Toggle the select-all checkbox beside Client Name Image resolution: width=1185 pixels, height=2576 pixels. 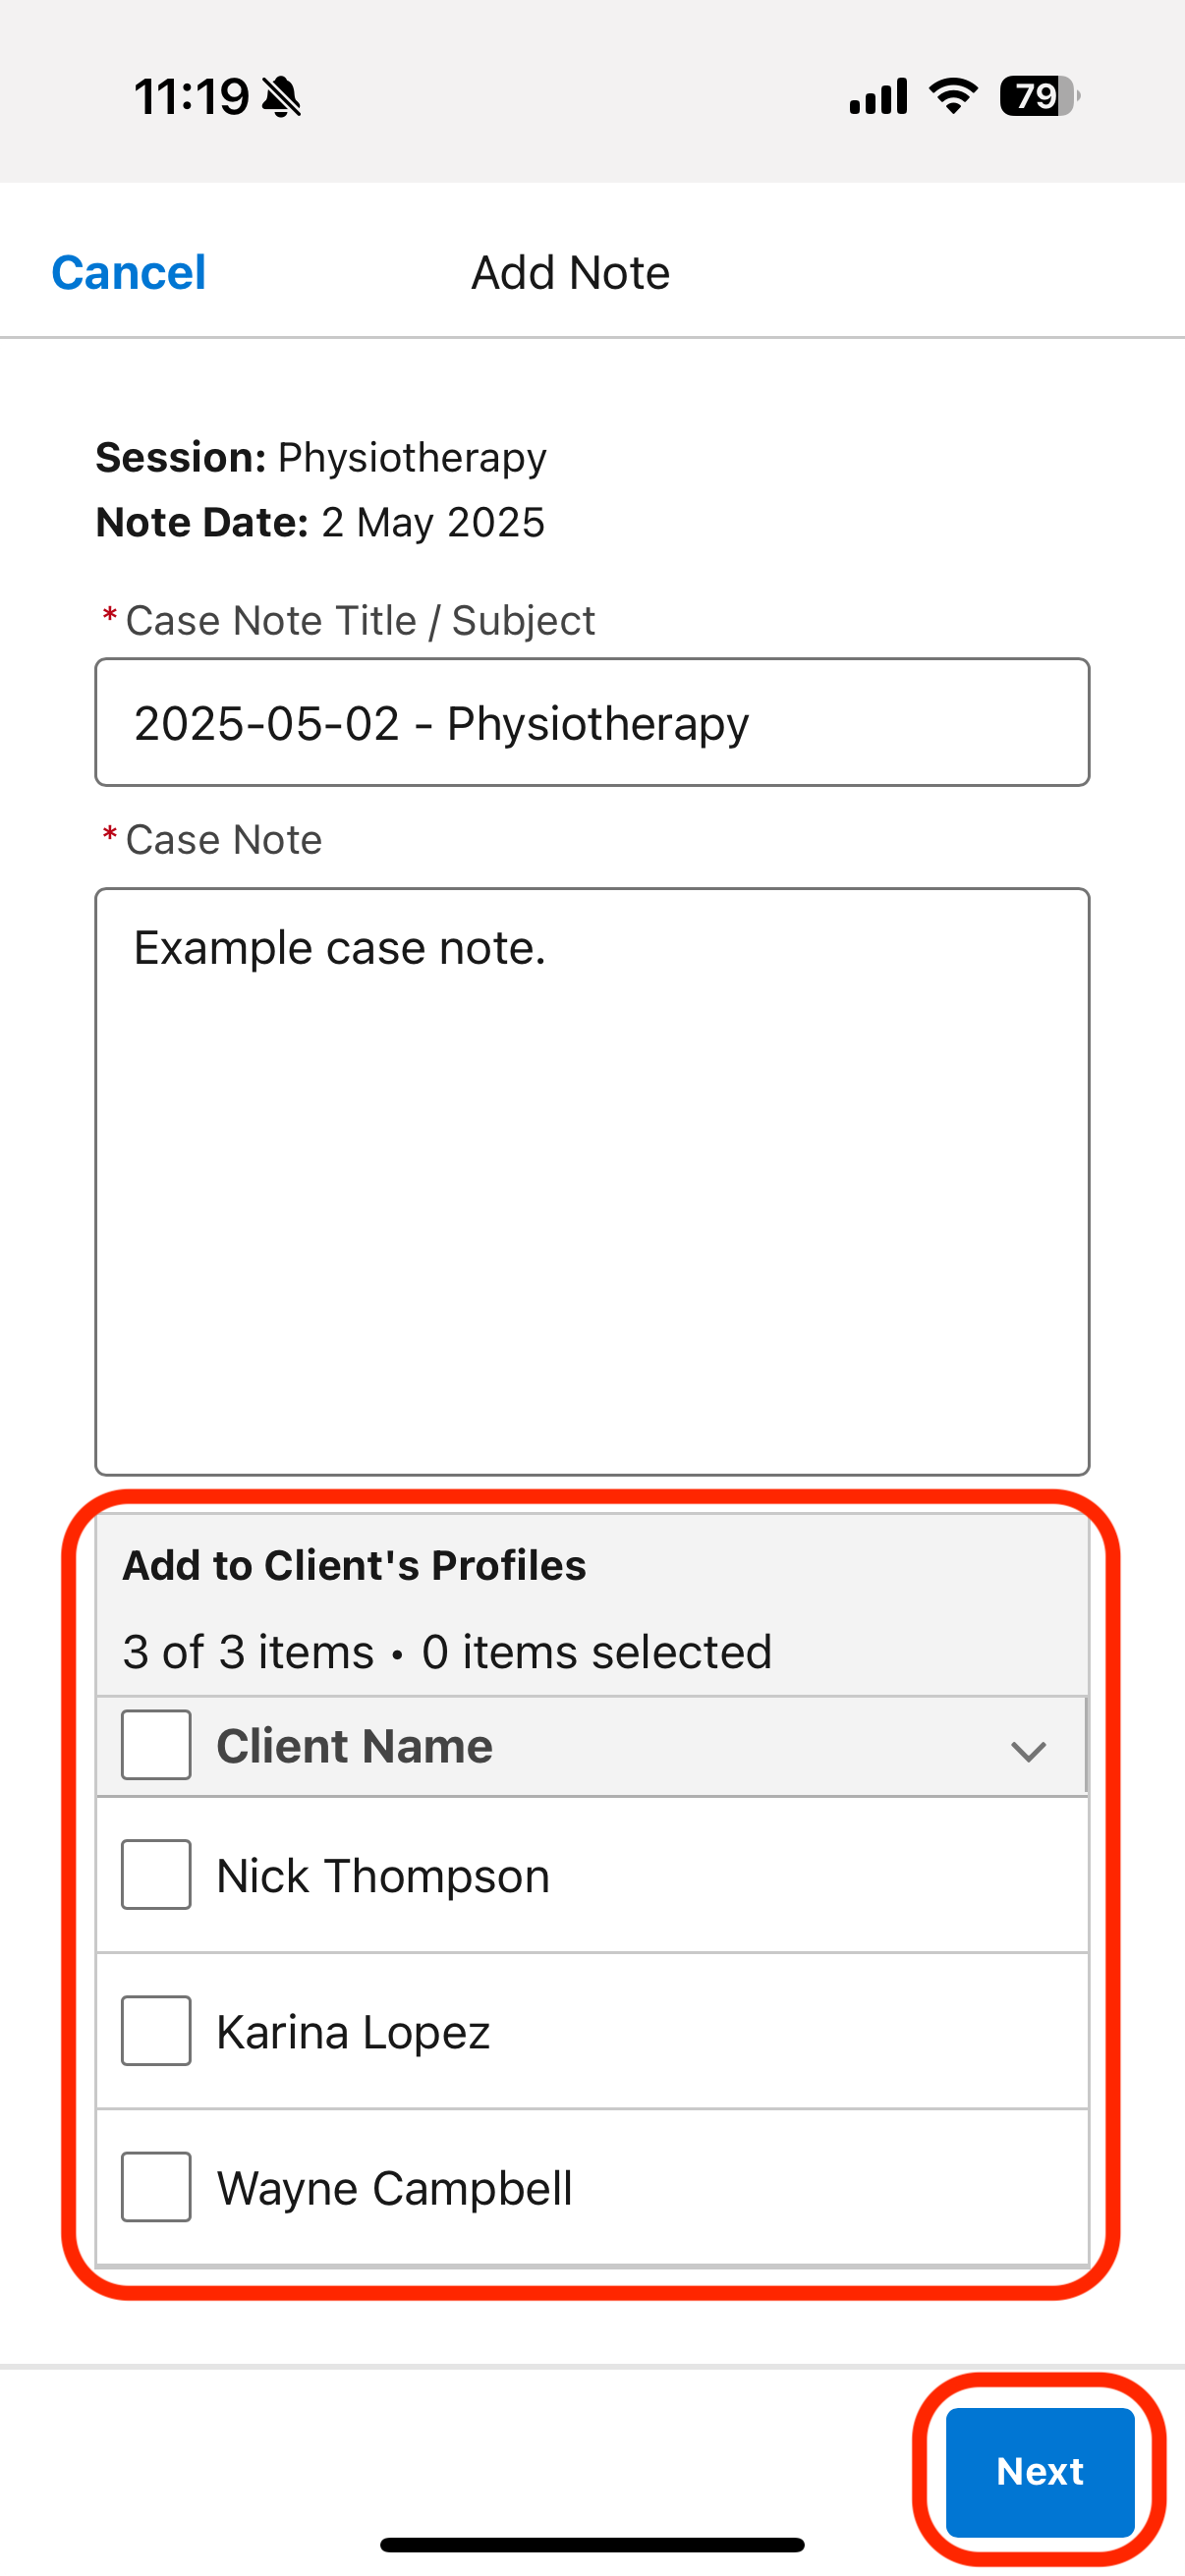click(x=156, y=1744)
